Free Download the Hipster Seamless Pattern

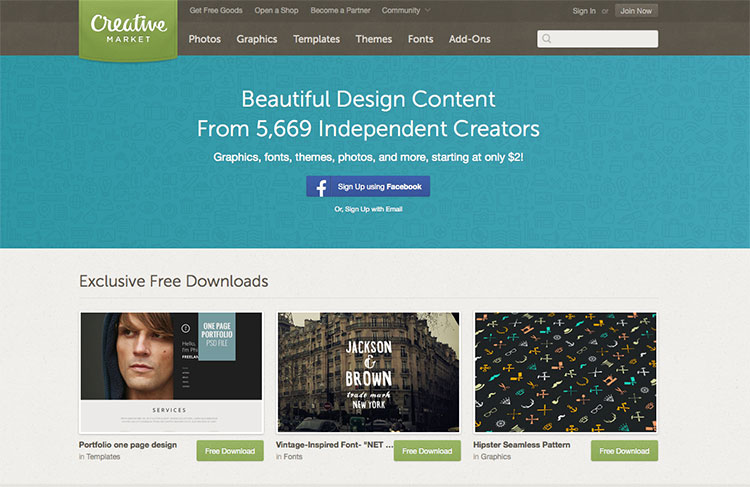point(624,451)
